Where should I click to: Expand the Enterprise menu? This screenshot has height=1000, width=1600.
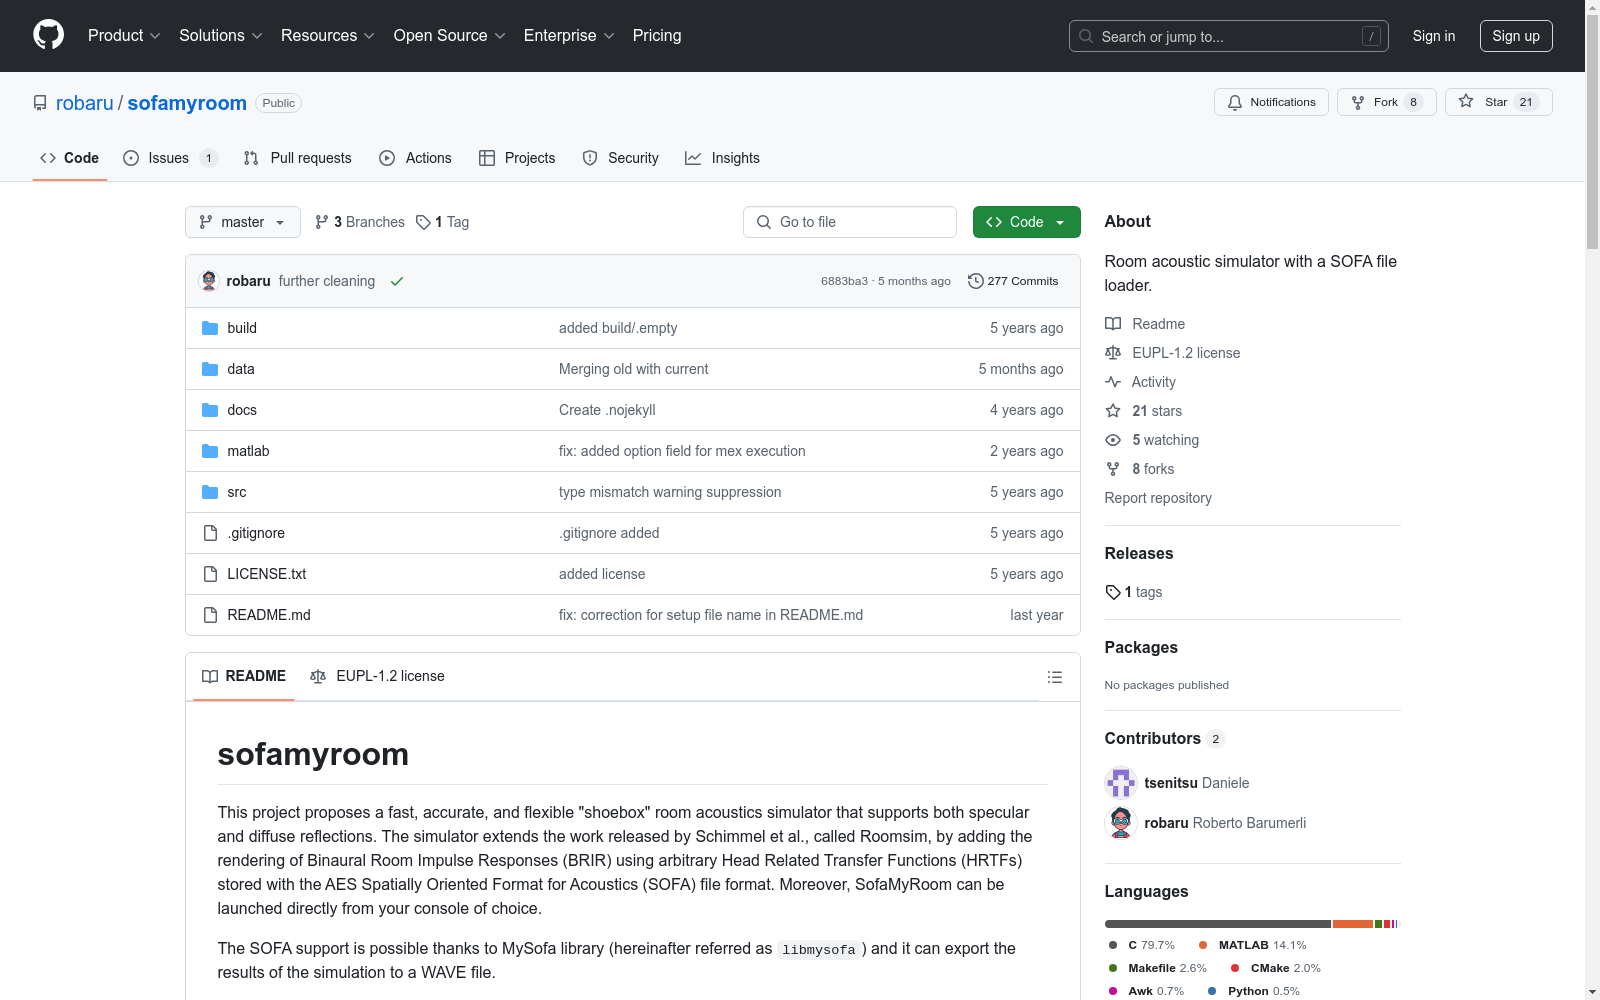(x=569, y=36)
